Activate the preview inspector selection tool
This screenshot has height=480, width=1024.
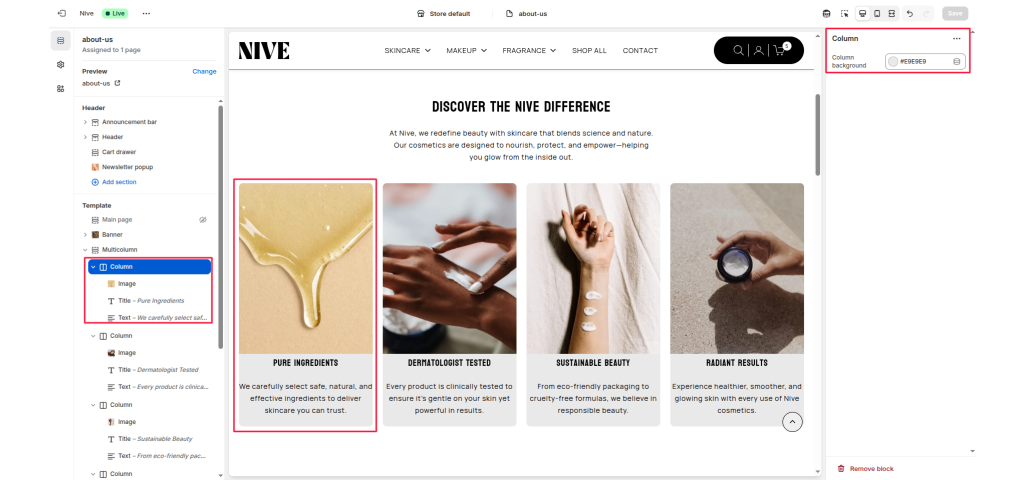click(x=844, y=13)
